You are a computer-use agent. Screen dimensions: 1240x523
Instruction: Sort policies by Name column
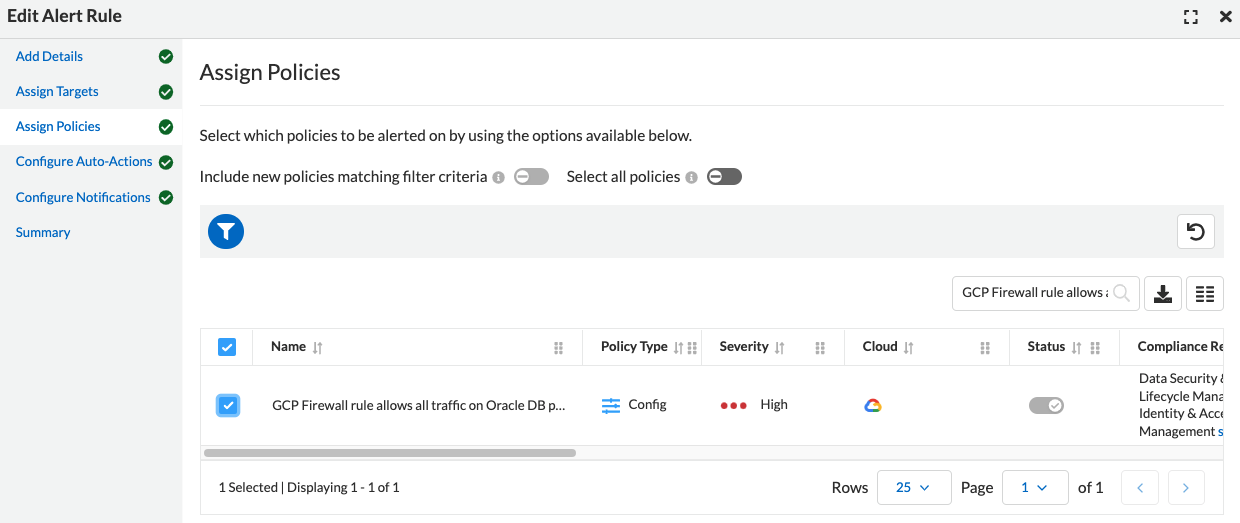(x=318, y=348)
